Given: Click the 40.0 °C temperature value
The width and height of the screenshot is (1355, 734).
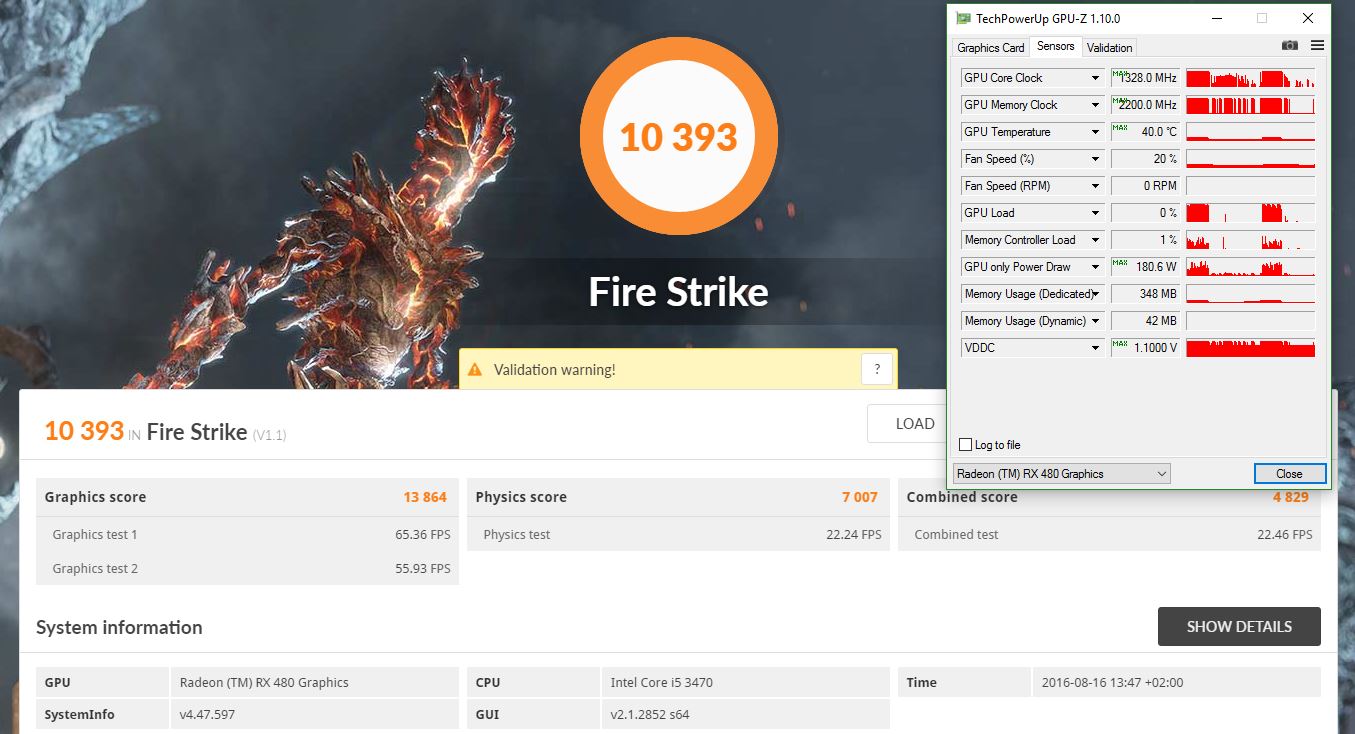Looking at the screenshot, I should 1146,132.
